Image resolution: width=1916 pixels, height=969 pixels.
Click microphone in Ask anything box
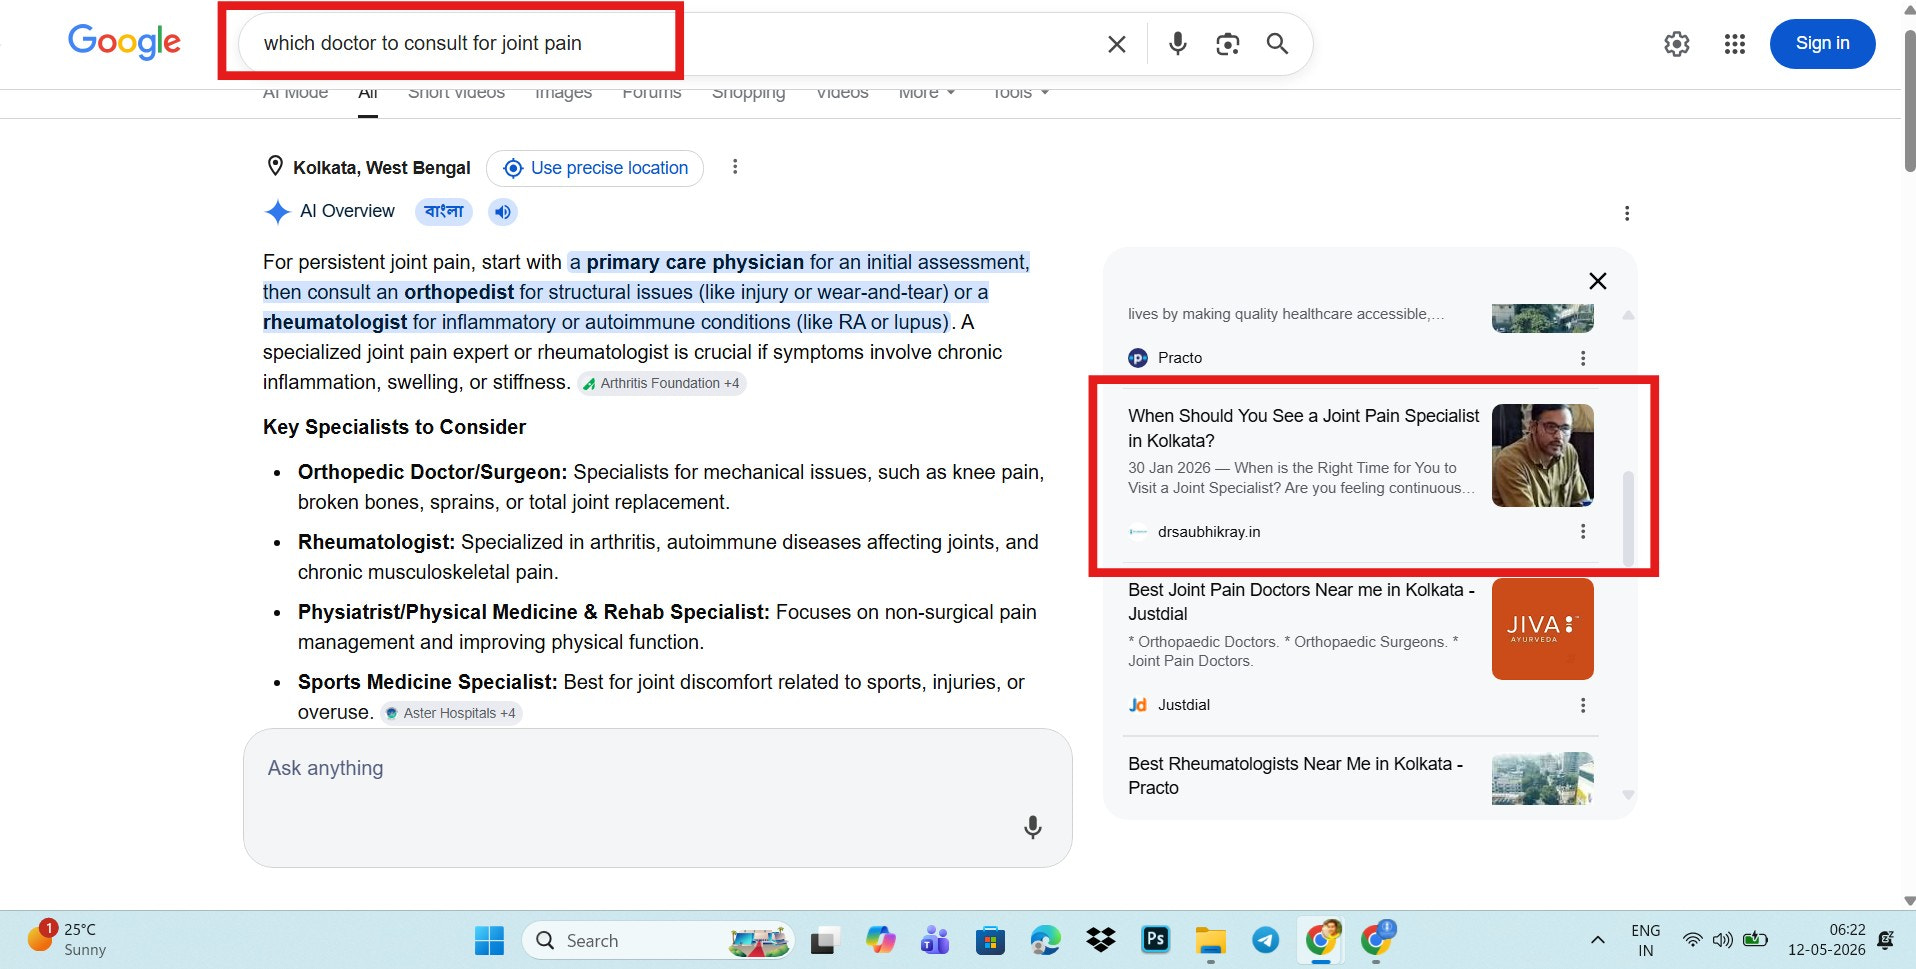click(1033, 827)
